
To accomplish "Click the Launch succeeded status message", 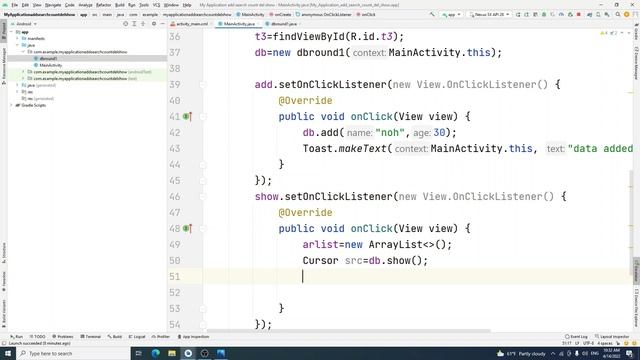I will click(40, 343).
